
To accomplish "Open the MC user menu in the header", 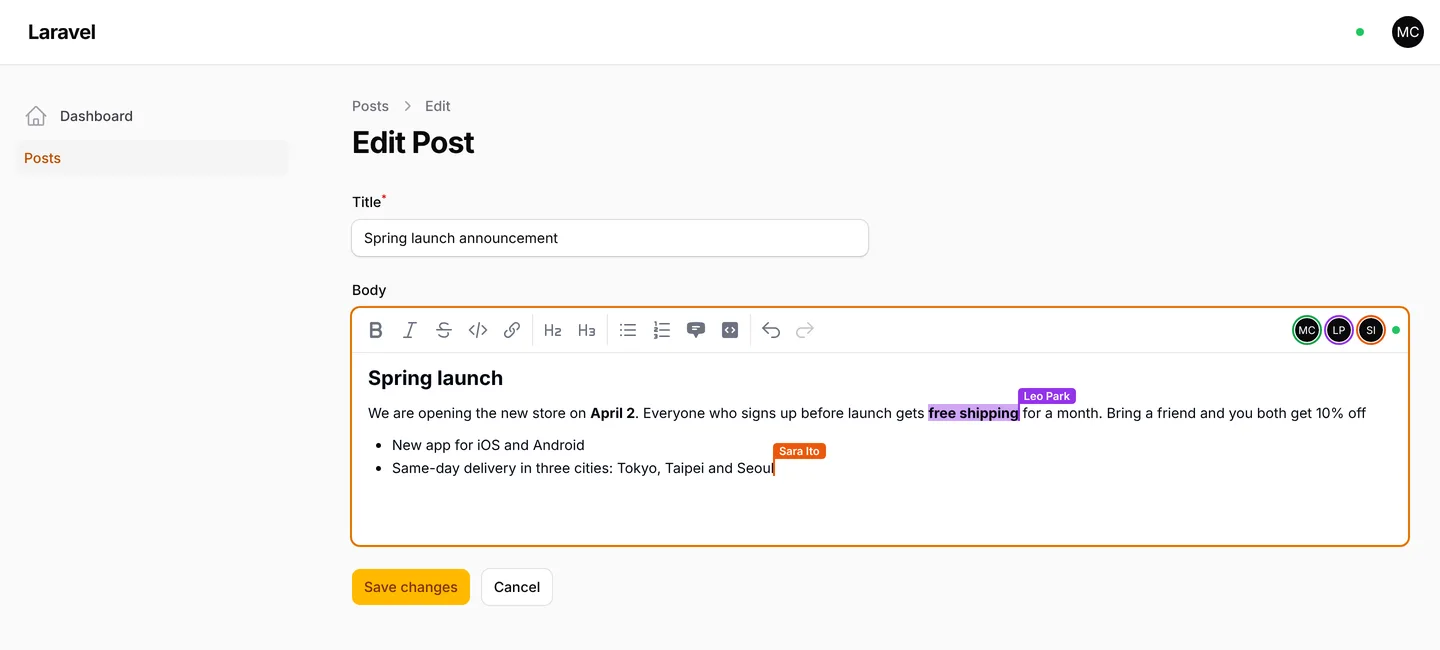I will [1408, 32].
